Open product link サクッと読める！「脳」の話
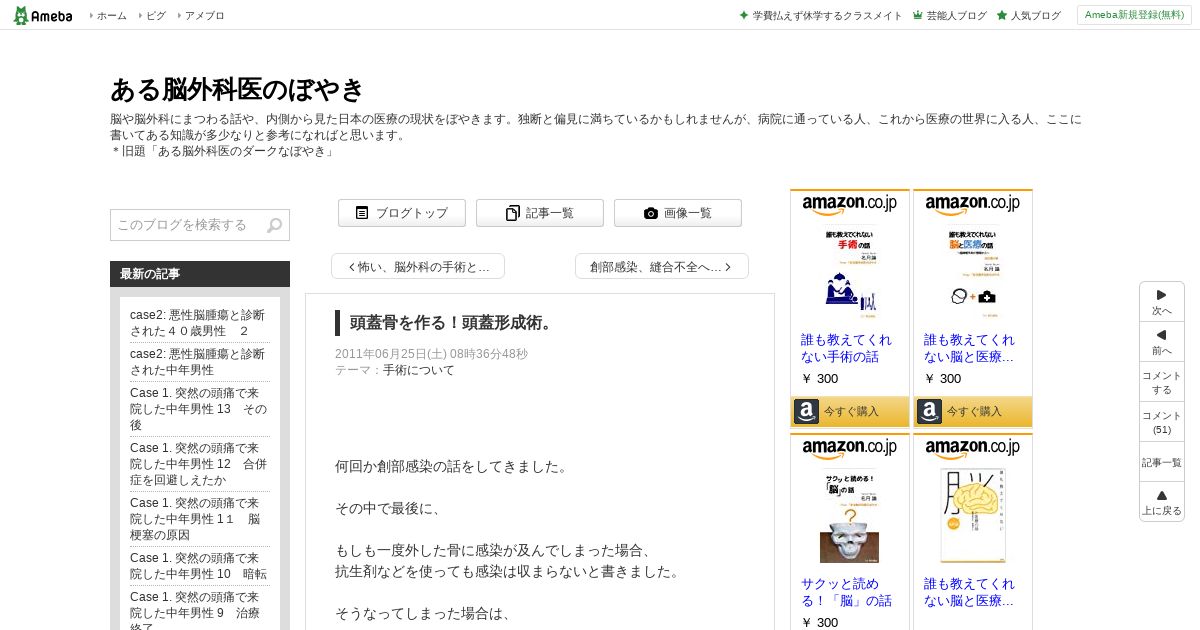 click(x=846, y=592)
